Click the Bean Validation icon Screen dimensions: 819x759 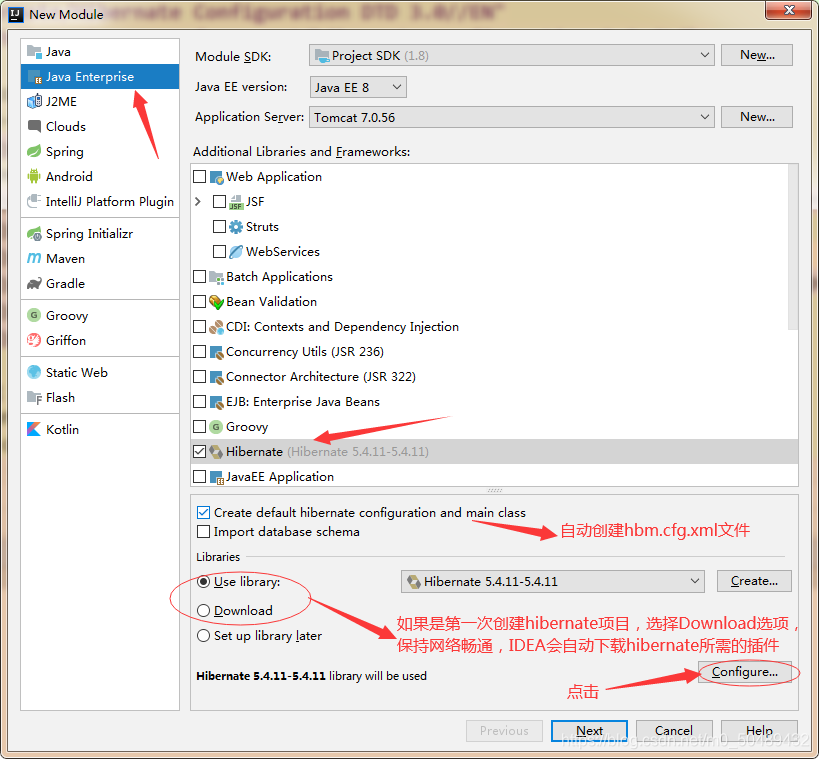point(216,302)
